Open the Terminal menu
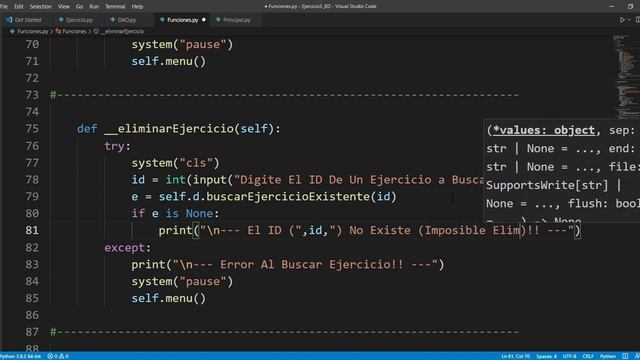Image resolution: width=640 pixels, height=360 pixels. [116, 7]
